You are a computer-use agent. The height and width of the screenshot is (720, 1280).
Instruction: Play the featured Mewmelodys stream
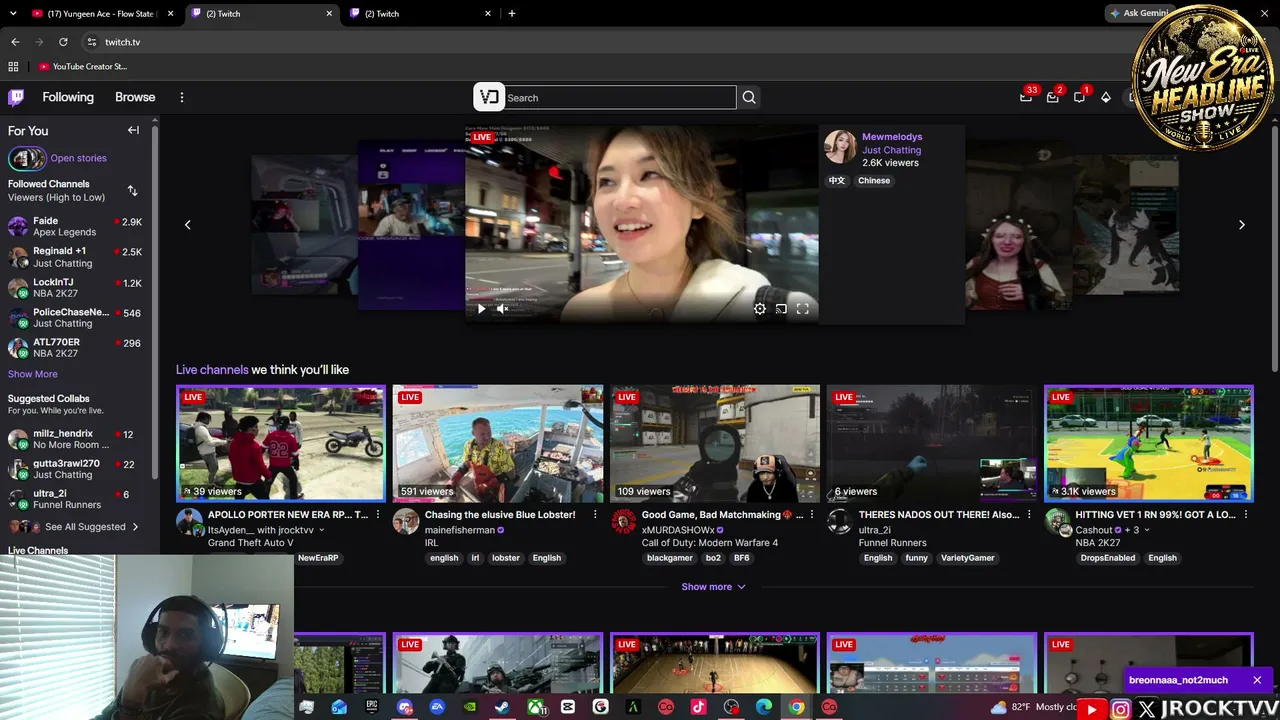pyautogui.click(x=481, y=309)
